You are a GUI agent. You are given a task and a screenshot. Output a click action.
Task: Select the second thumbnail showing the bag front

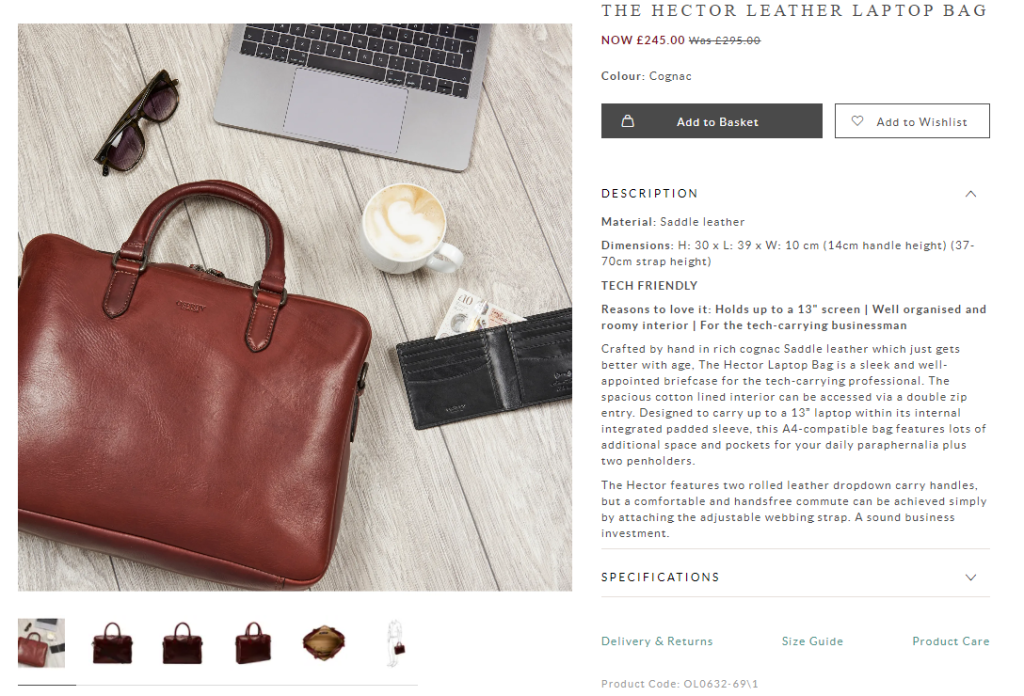coord(112,643)
